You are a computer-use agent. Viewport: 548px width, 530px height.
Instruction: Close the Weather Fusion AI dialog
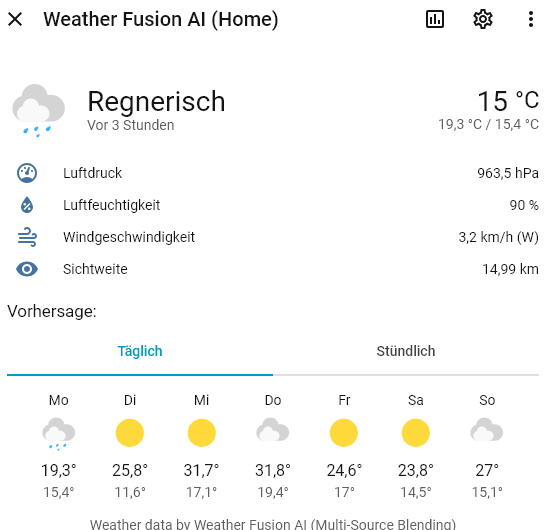click(15, 19)
